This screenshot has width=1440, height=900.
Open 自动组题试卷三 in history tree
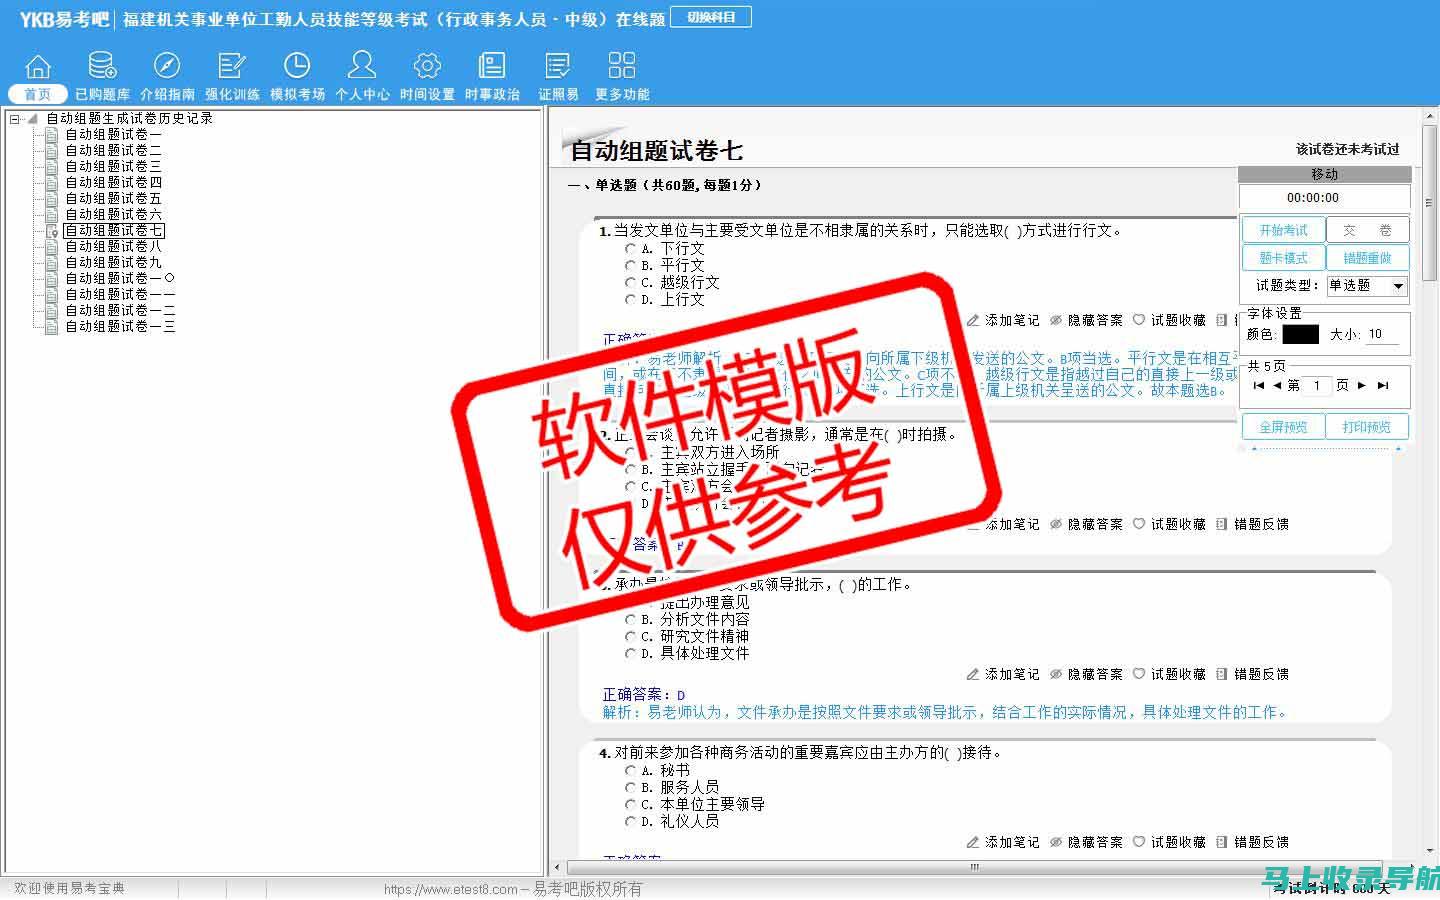pyautogui.click(x=113, y=166)
